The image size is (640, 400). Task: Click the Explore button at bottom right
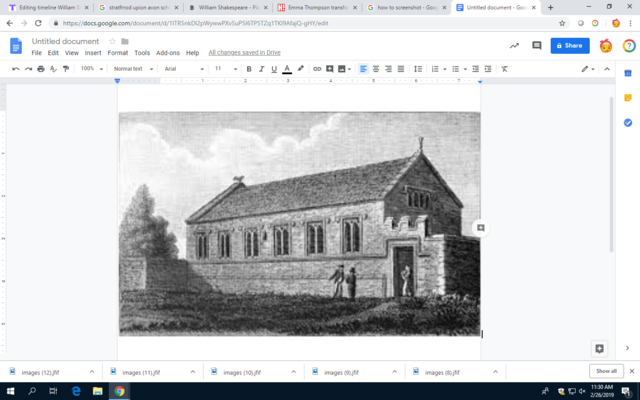click(599, 349)
